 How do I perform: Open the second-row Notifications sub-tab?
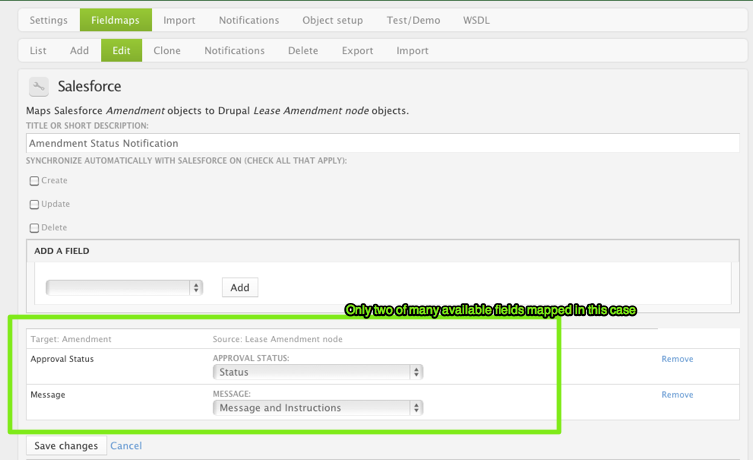pyautogui.click(x=234, y=50)
